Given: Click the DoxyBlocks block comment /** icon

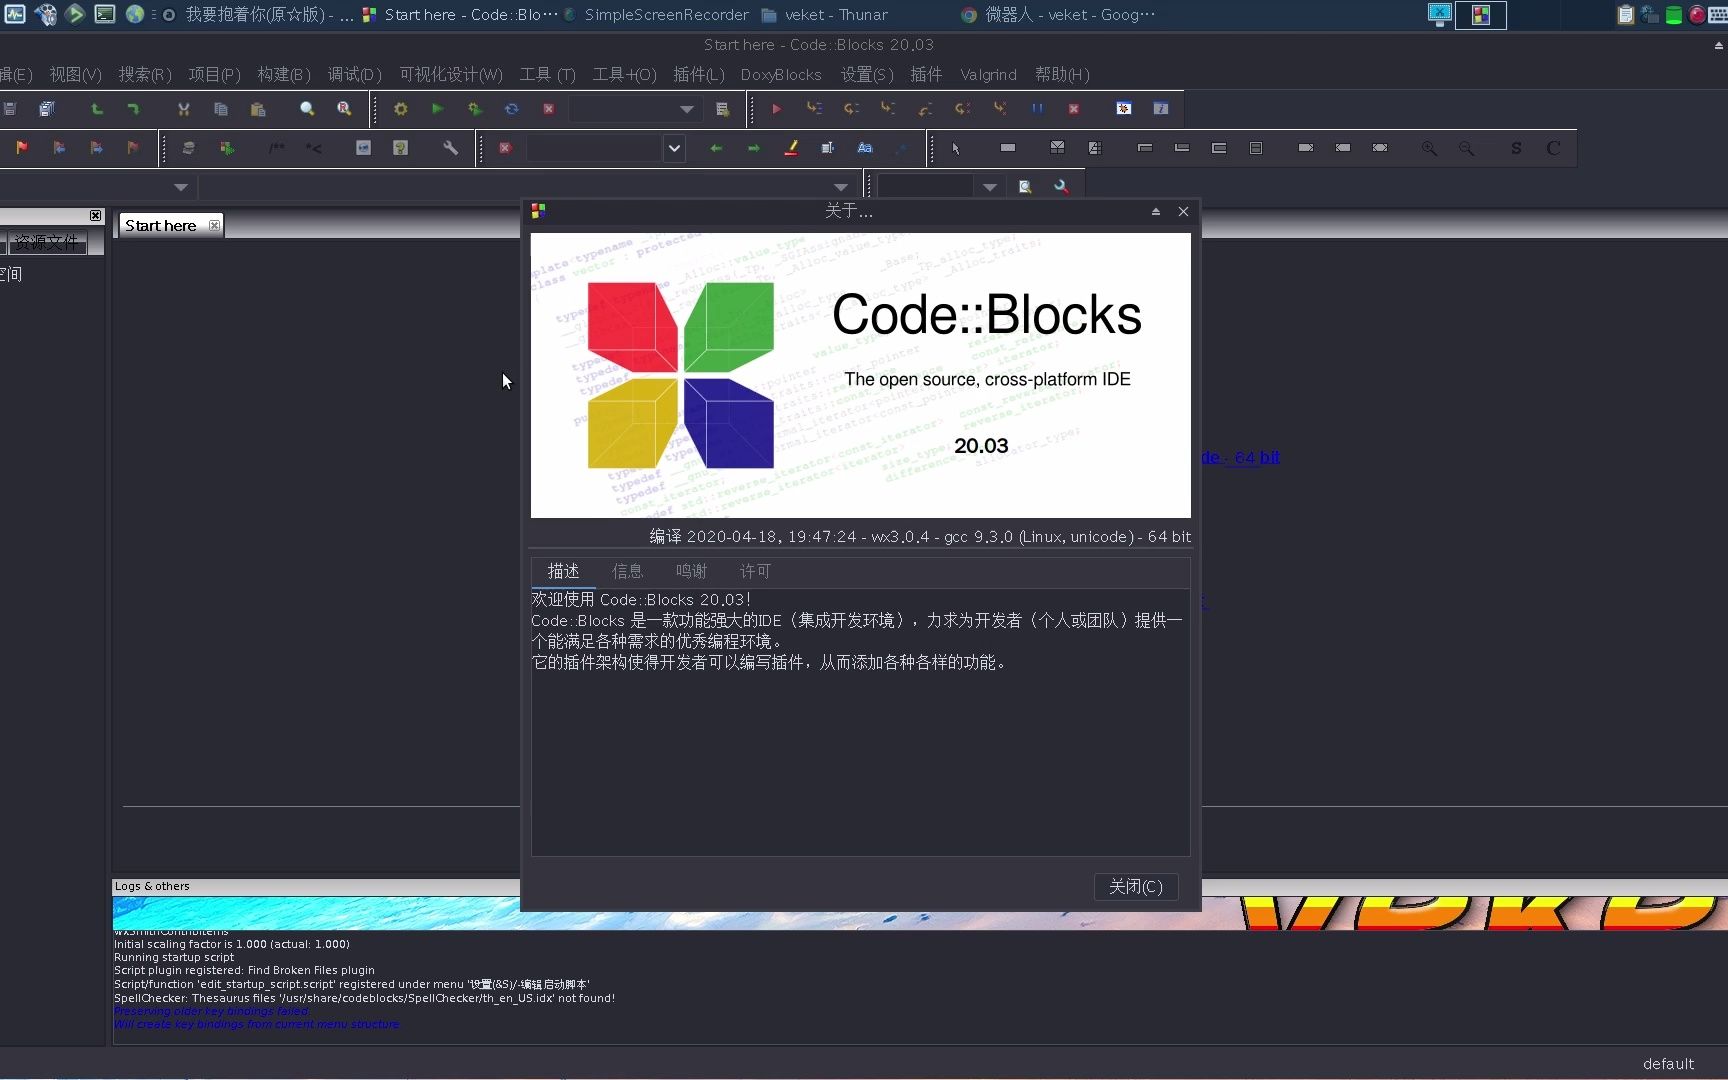Looking at the screenshot, I should click(x=276, y=148).
